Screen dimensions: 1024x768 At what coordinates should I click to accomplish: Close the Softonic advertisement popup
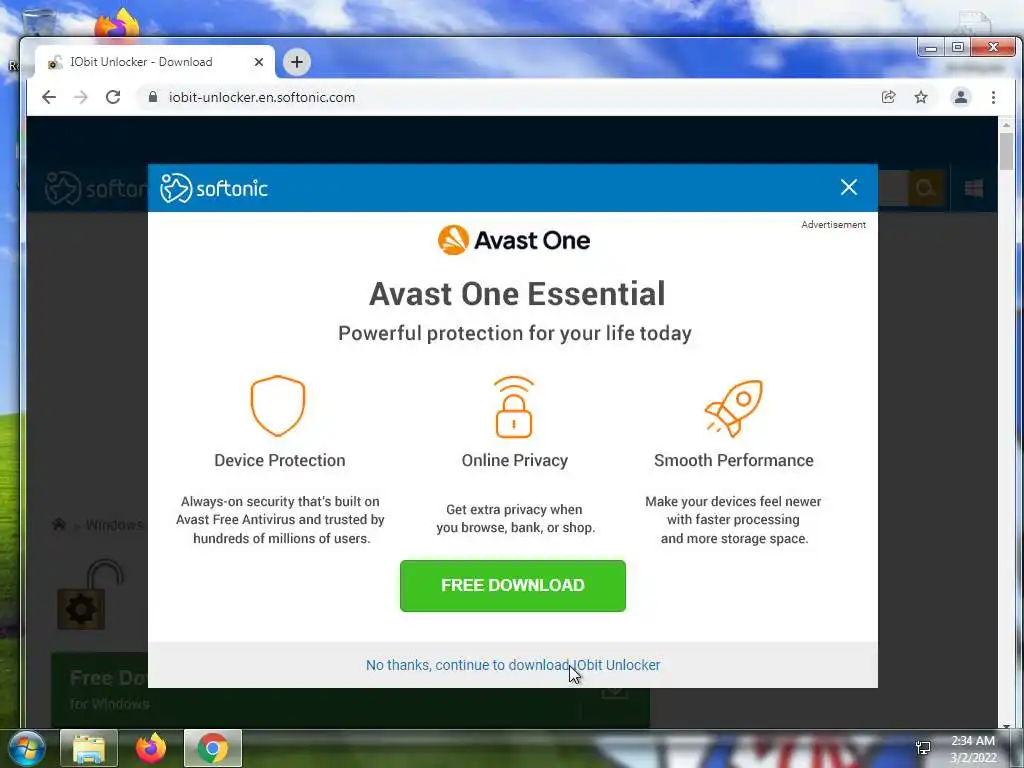848,187
